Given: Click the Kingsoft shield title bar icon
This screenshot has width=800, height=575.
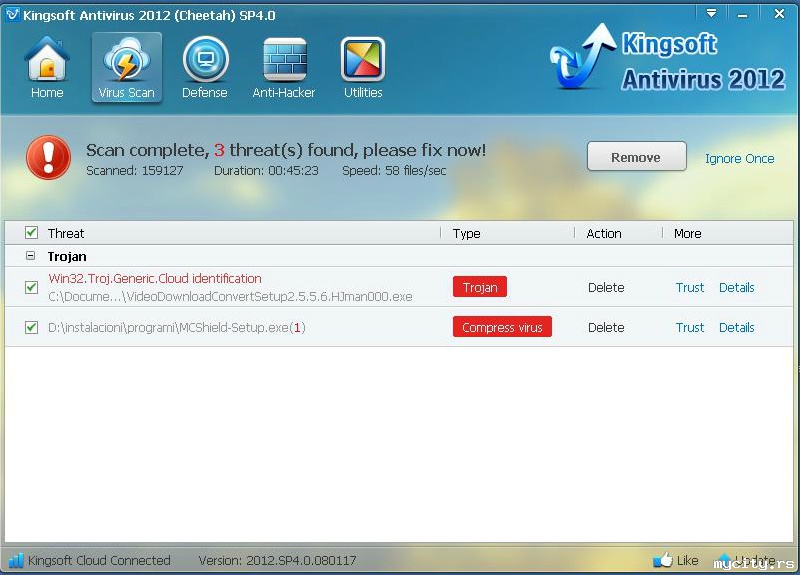Looking at the screenshot, I should point(12,14).
